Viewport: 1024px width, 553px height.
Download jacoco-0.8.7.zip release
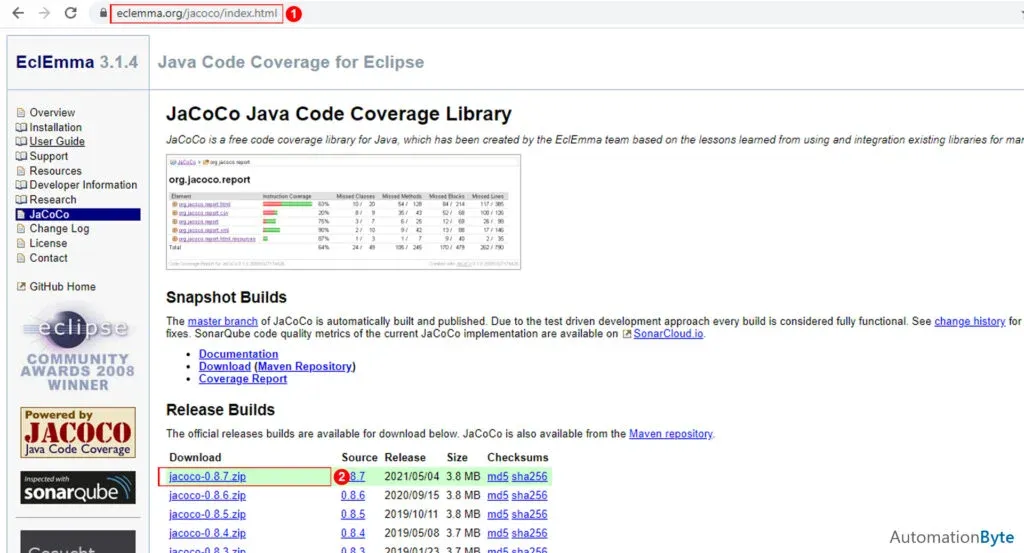207,476
